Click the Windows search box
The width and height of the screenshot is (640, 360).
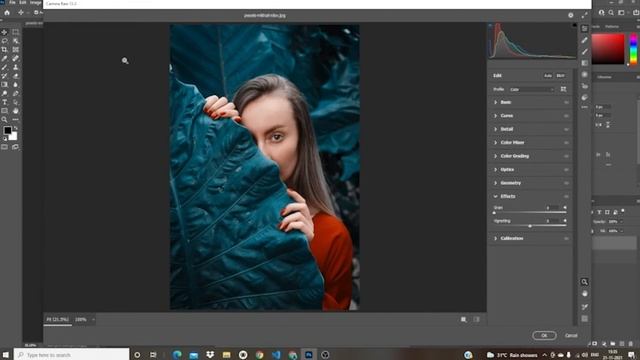[71, 355]
